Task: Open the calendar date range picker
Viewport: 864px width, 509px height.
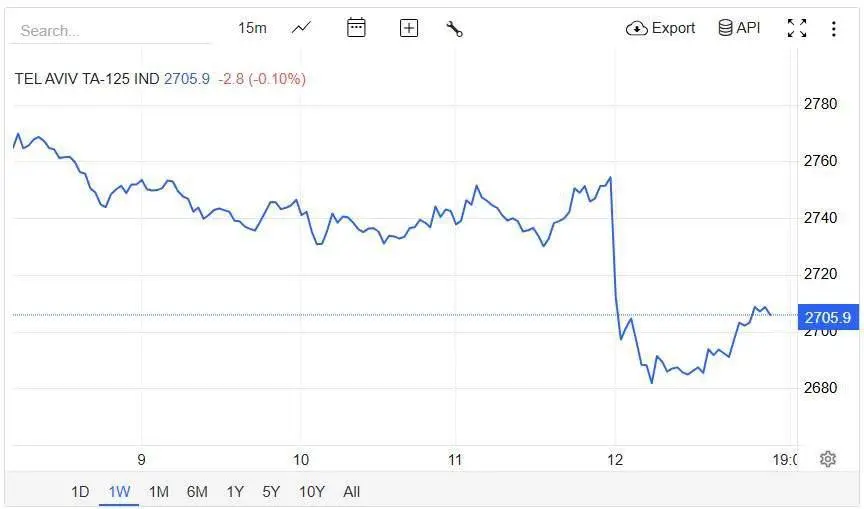Action: pos(356,28)
